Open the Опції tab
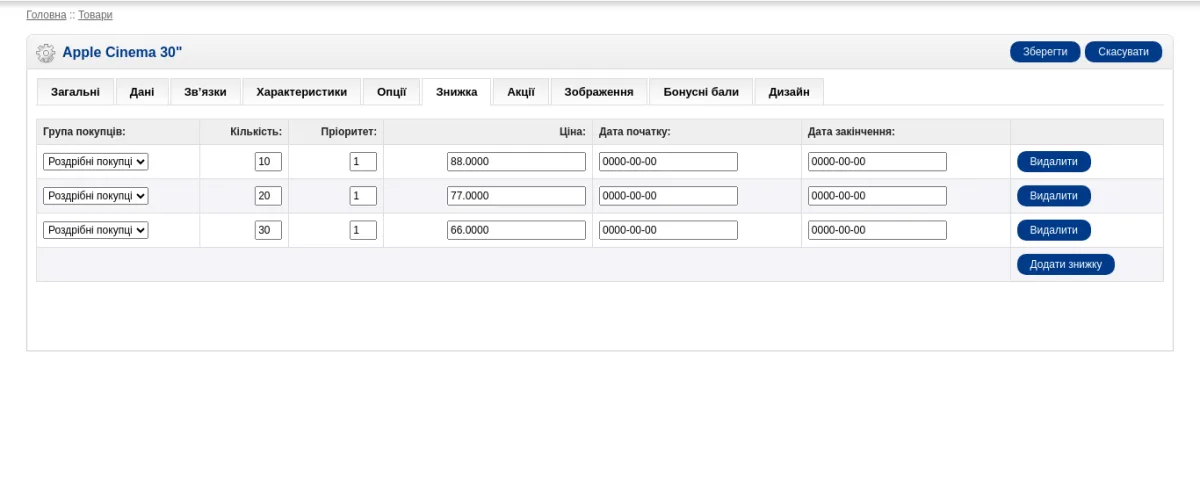Image resolution: width=1200 pixels, height=477 pixels. point(391,92)
